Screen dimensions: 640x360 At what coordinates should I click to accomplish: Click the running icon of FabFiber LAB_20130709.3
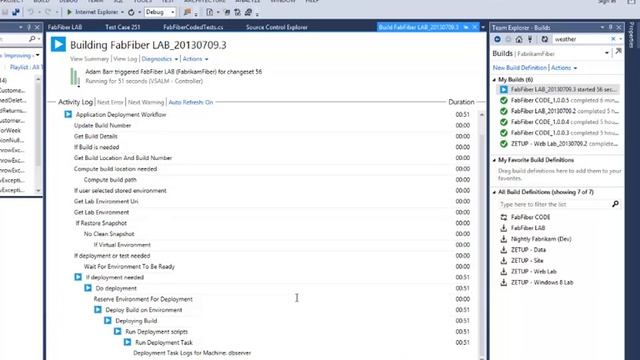[x=504, y=89]
